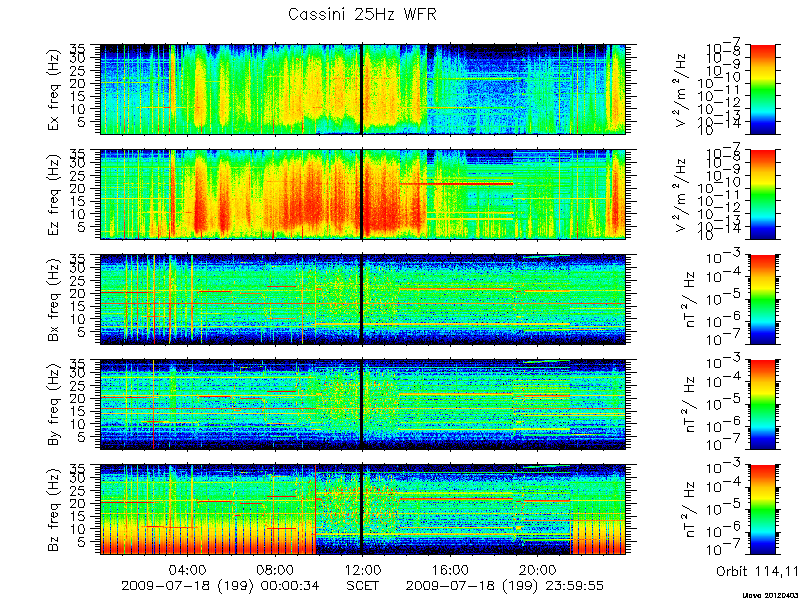Click the Ez frequency spectrogram panel

pos(363,194)
